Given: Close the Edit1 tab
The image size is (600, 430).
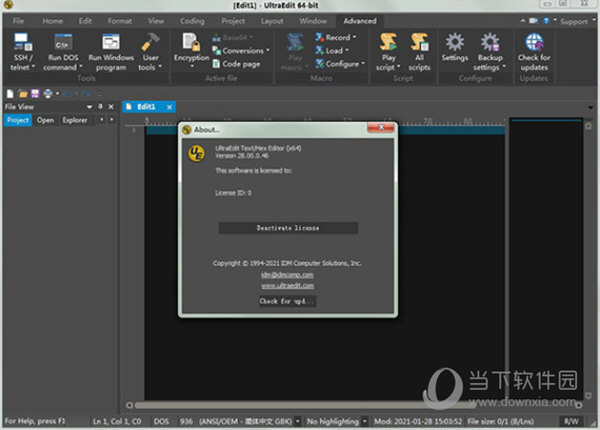Looking at the screenshot, I should pyautogui.click(x=170, y=107).
